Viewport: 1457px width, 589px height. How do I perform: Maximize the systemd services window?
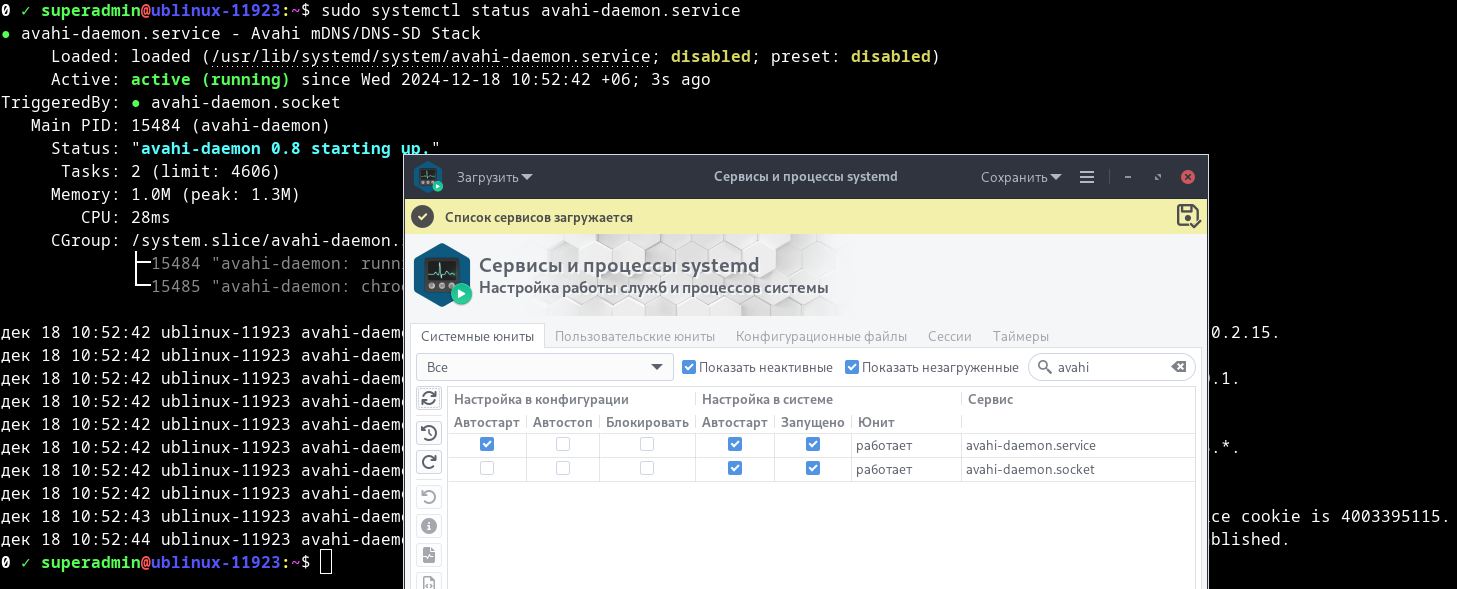click(1158, 177)
